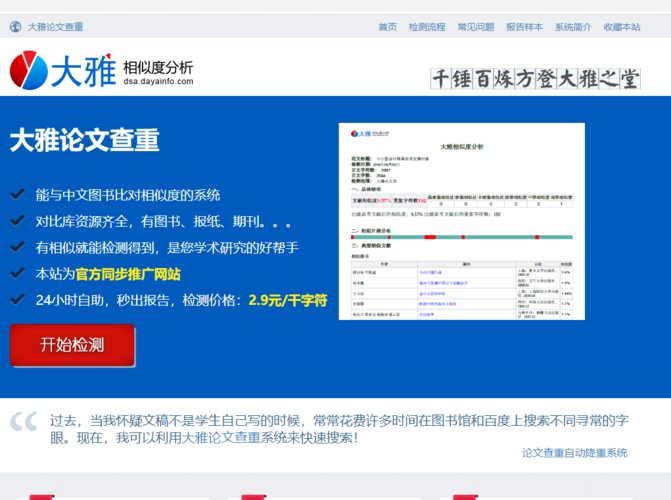671x500 pixels.
Task: Open 检测流程 navigation item
Action: (427, 27)
